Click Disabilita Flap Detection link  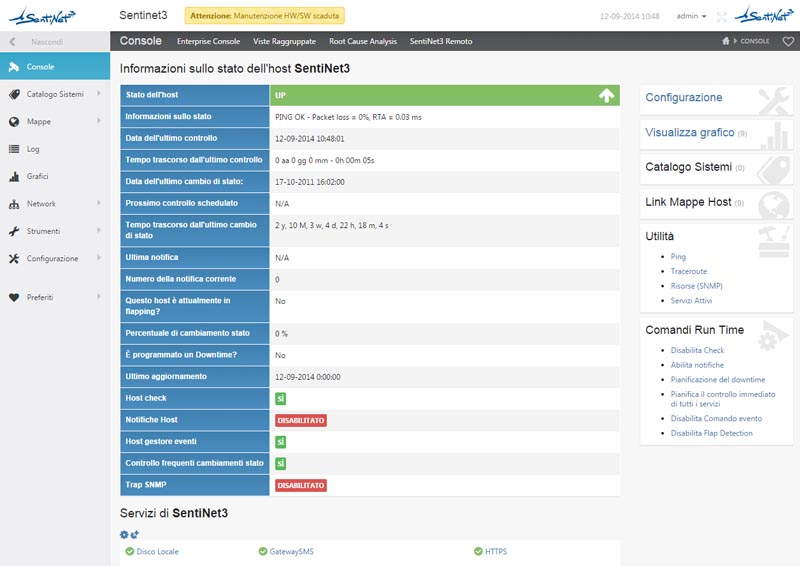pyautogui.click(x=711, y=433)
